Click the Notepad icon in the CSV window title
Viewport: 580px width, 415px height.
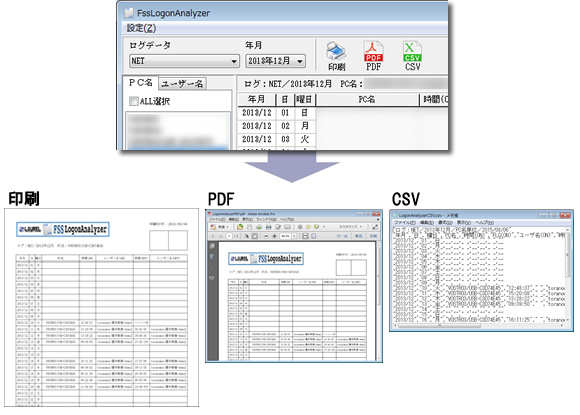tap(395, 215)
